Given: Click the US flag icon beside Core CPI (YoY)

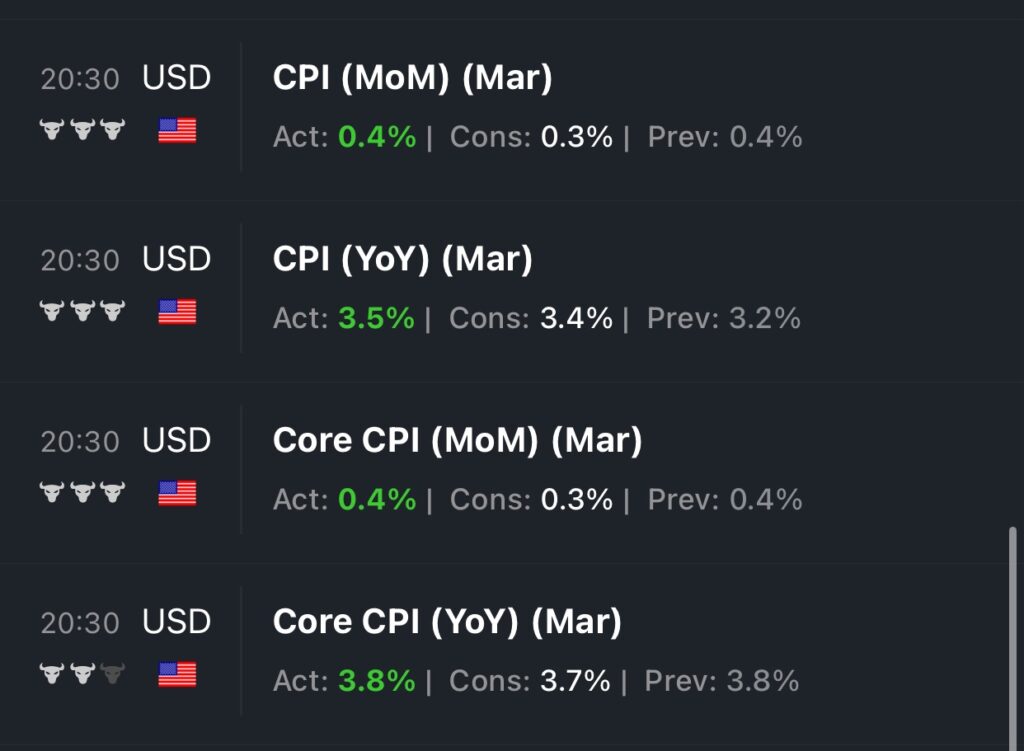Looking at the screenshot, I should click(x=177, y=675).
